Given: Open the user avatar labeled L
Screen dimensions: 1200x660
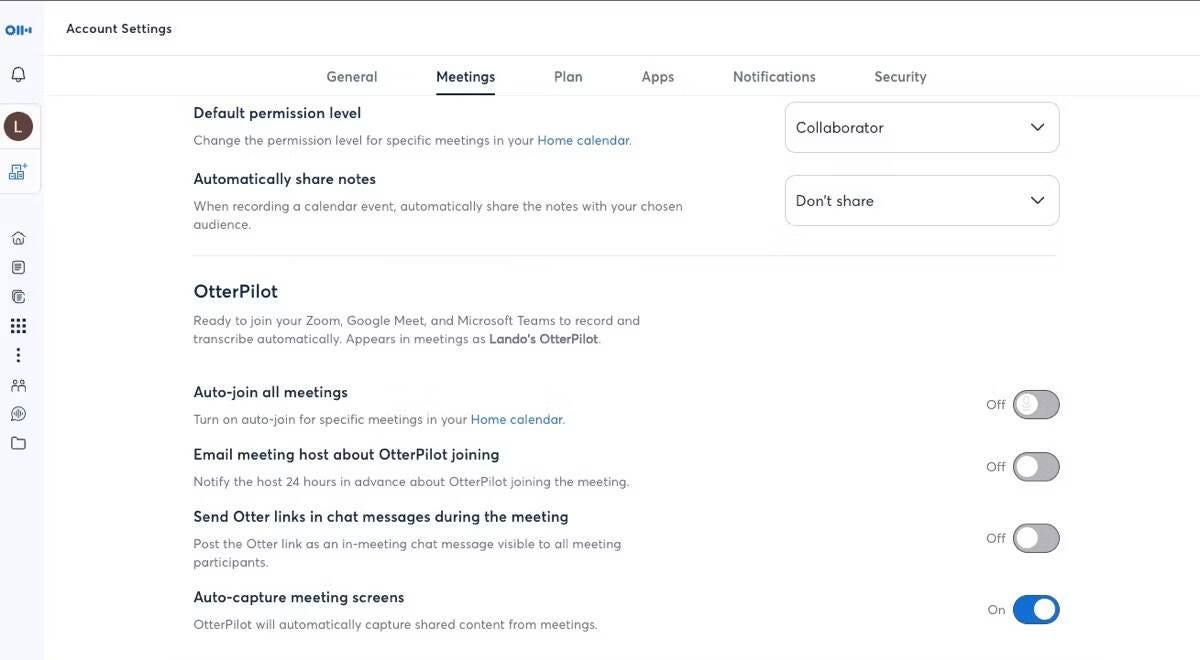Looking at the screenshot, I should 18,126.
